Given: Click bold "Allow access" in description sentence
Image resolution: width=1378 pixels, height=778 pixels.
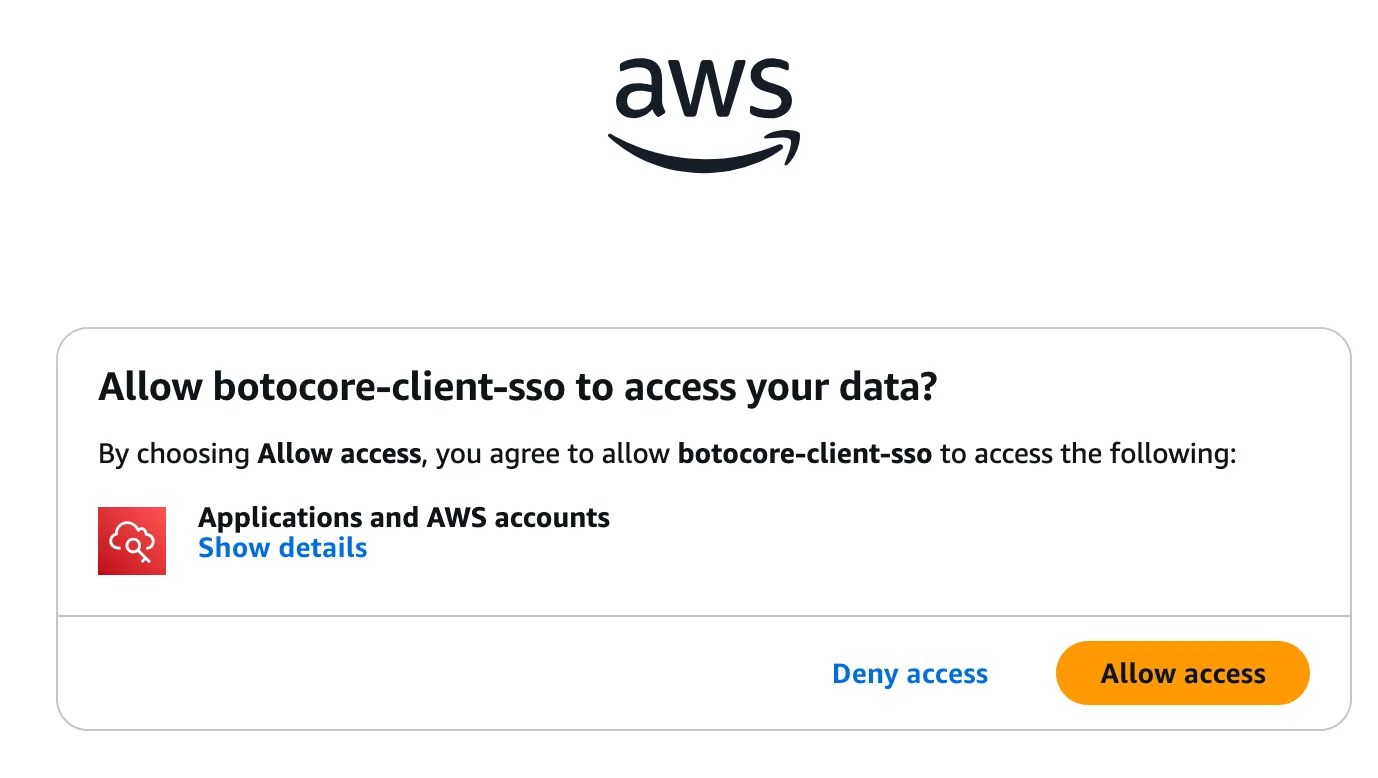Looking at the screenshot, I should 339,454.
